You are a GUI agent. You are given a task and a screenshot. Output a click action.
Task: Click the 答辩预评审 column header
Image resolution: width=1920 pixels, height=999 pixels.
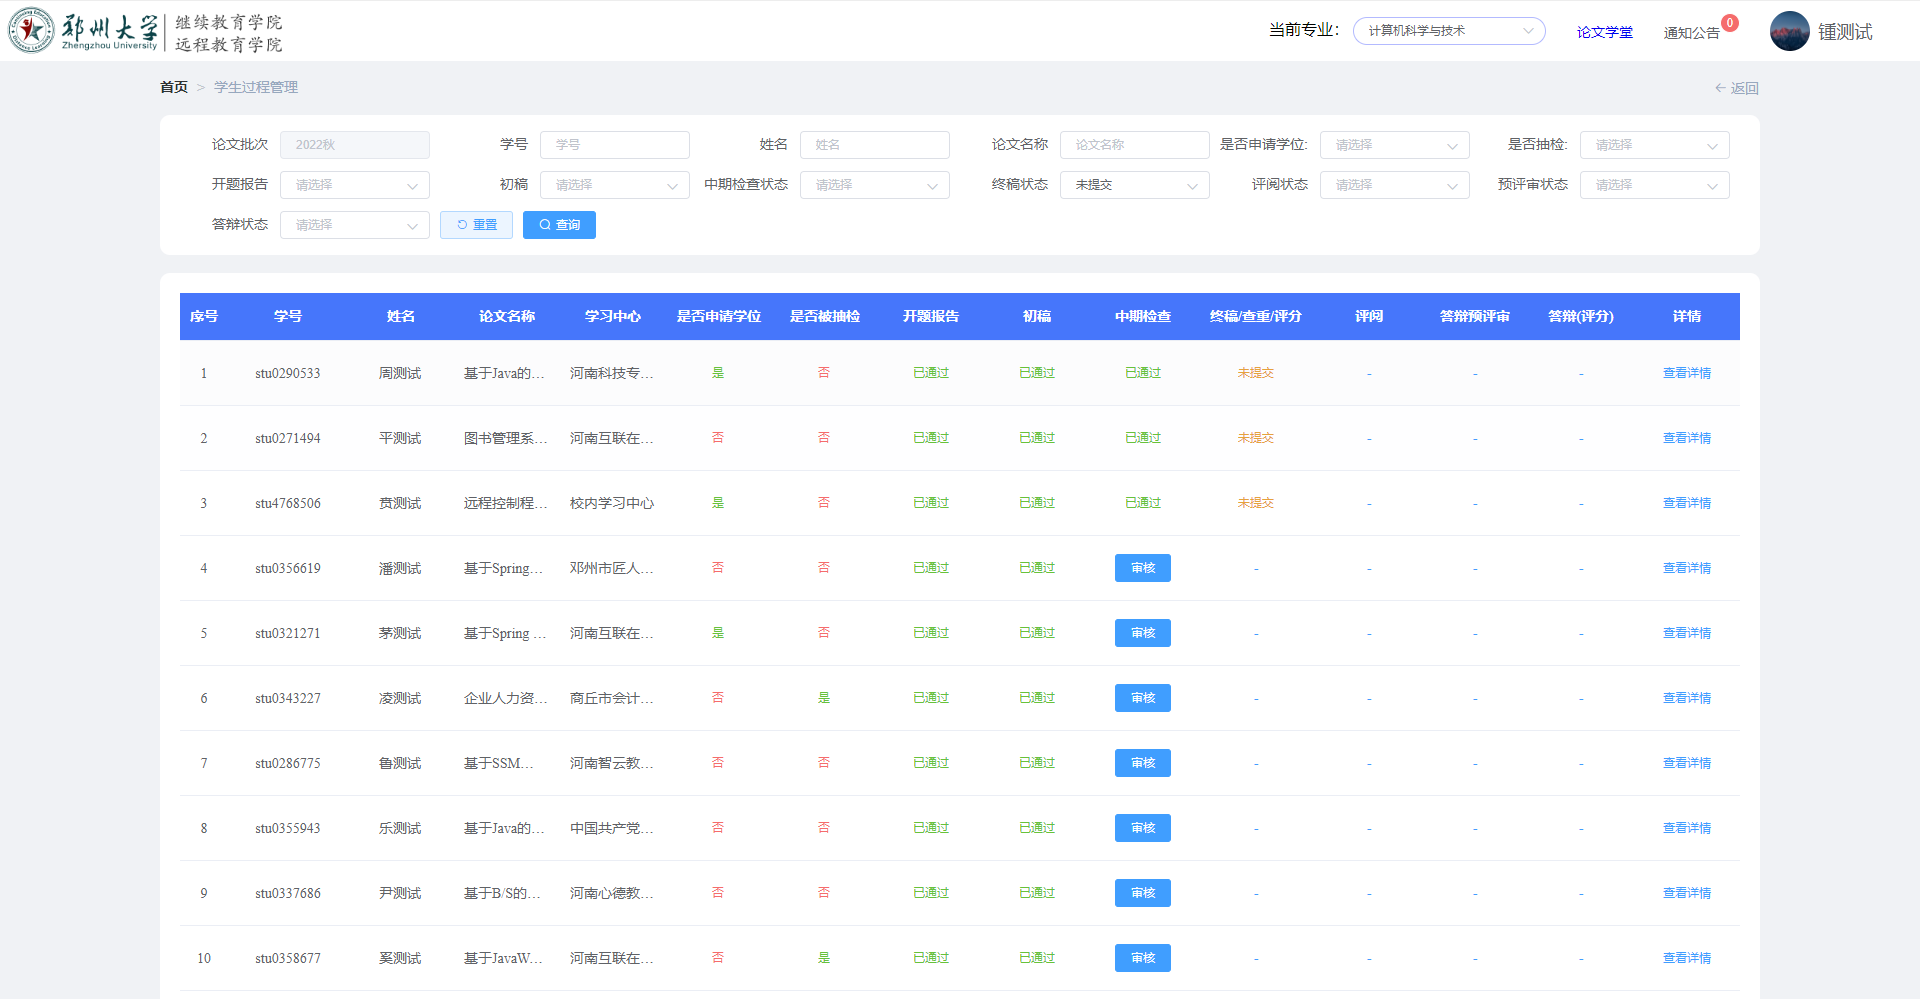(1475, 316)
